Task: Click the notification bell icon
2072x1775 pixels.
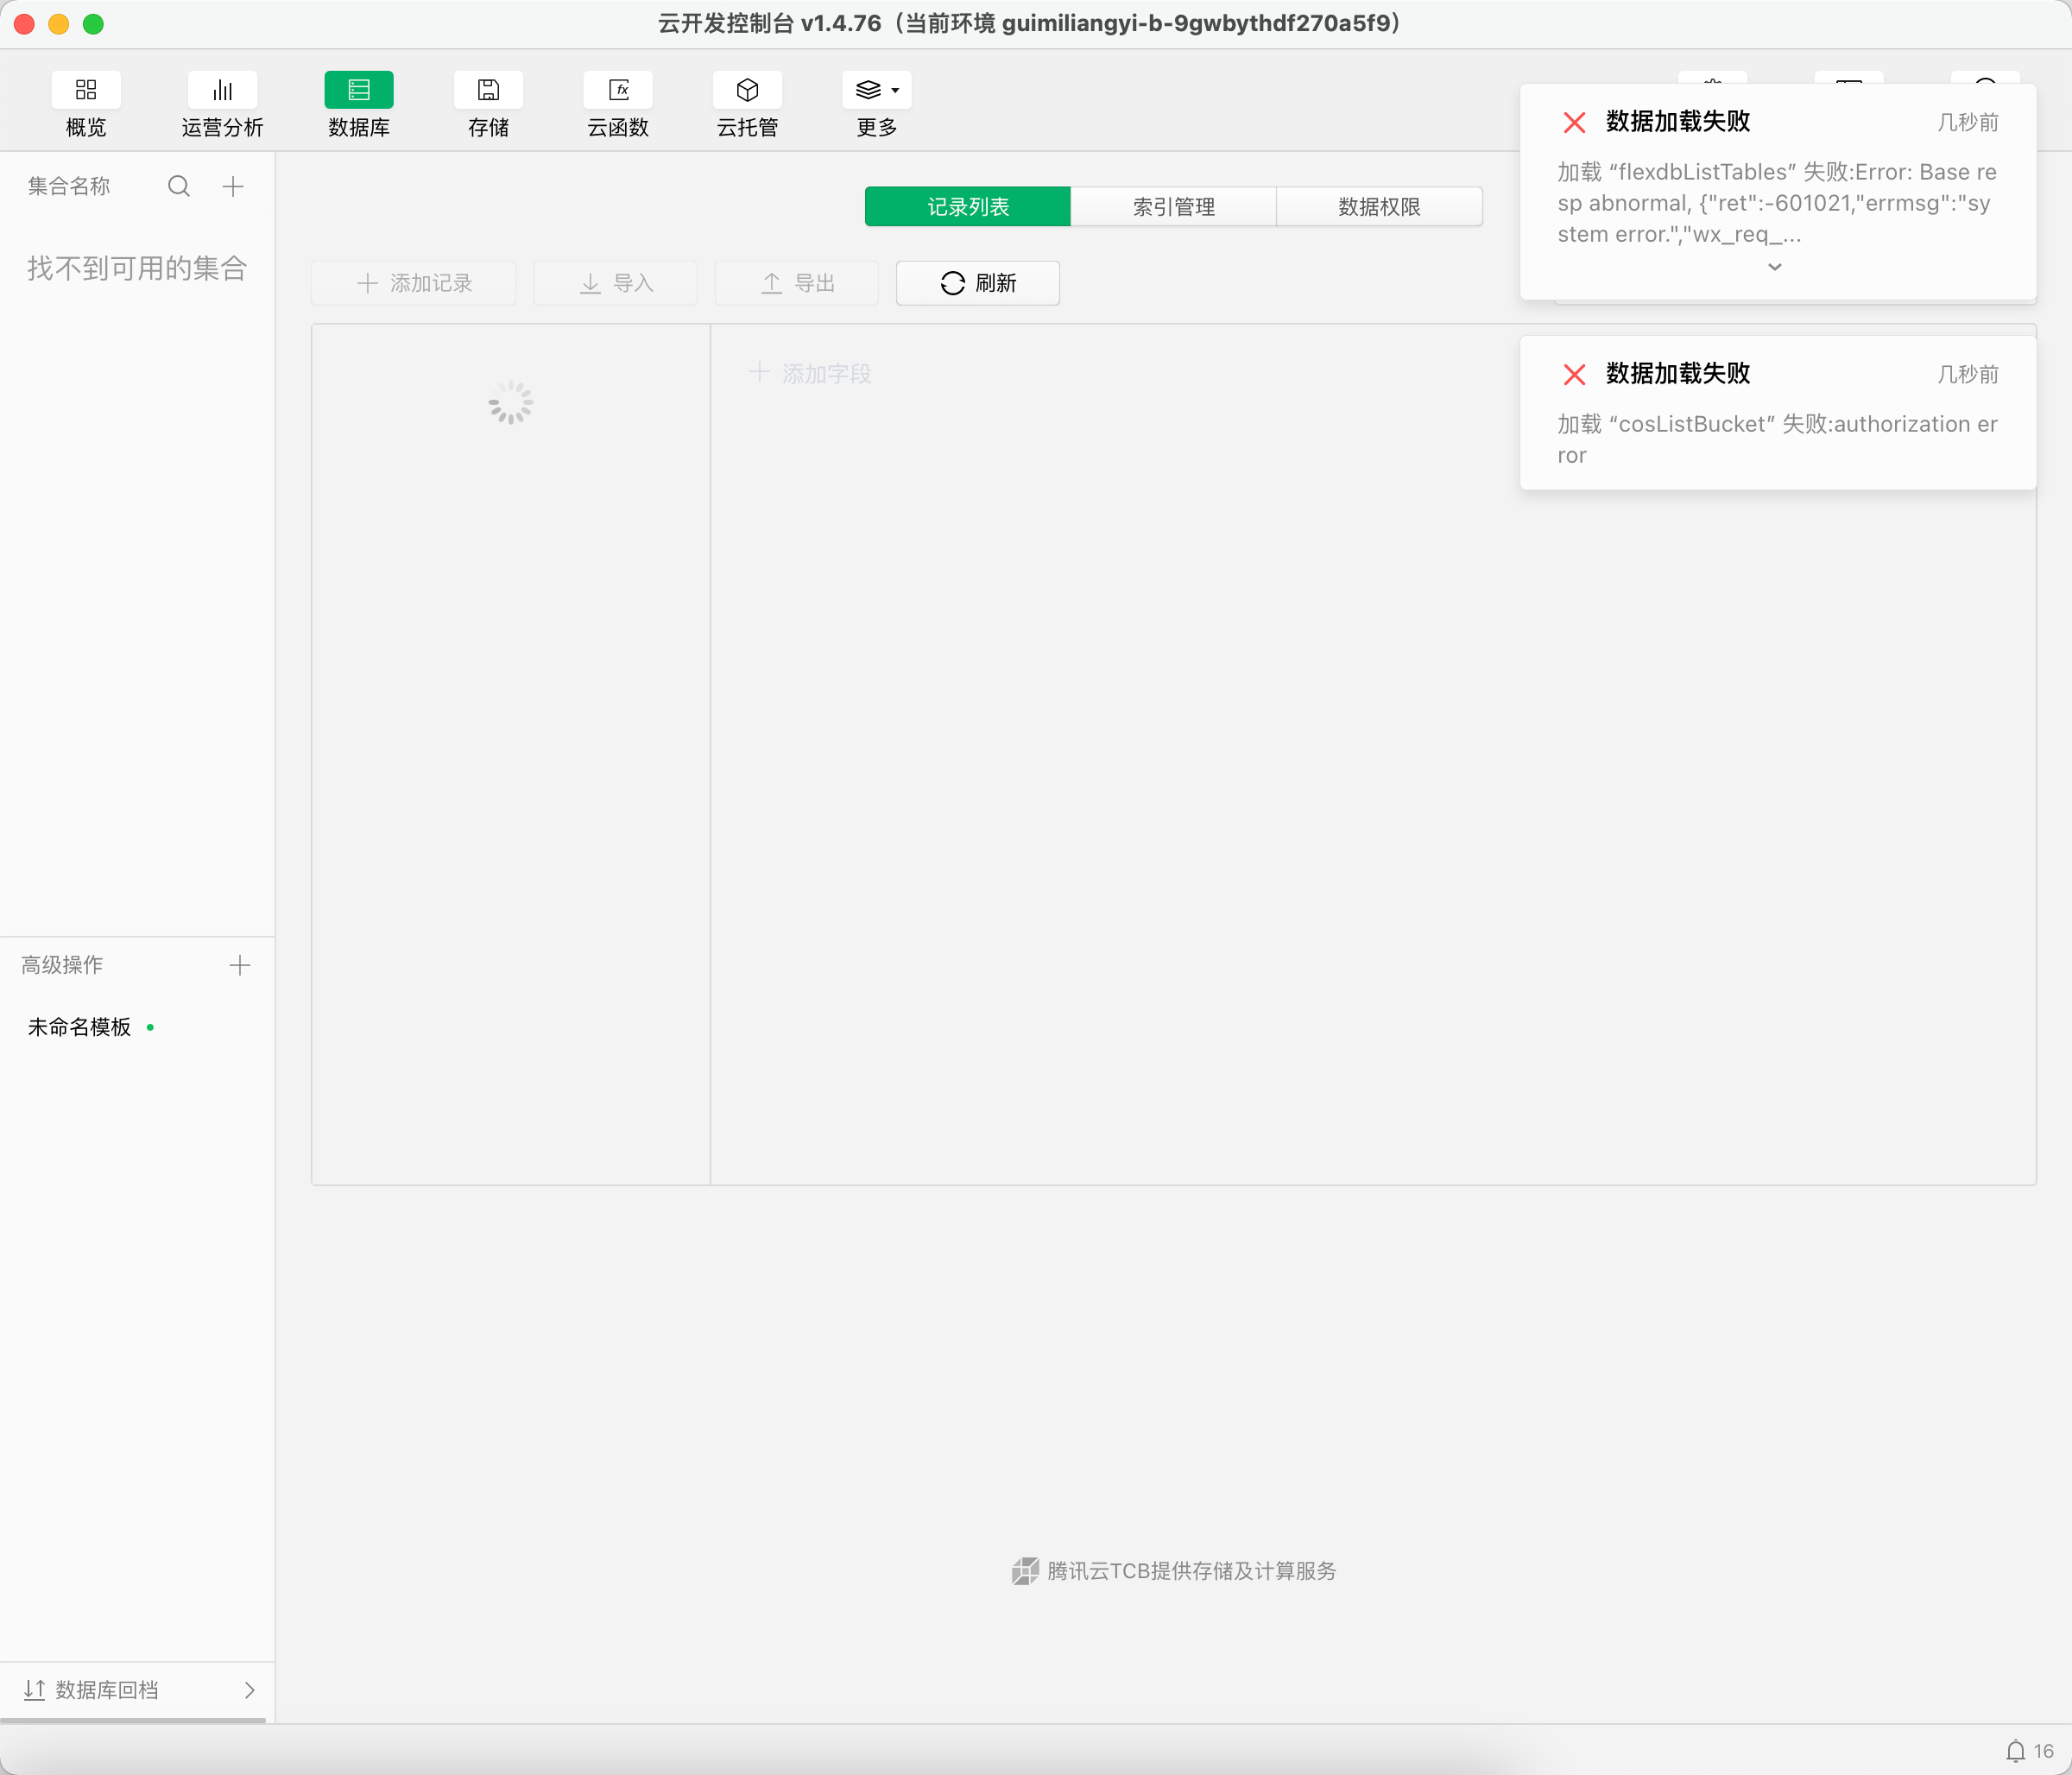Action: pyautogui.click(x=2015, y=1751)
